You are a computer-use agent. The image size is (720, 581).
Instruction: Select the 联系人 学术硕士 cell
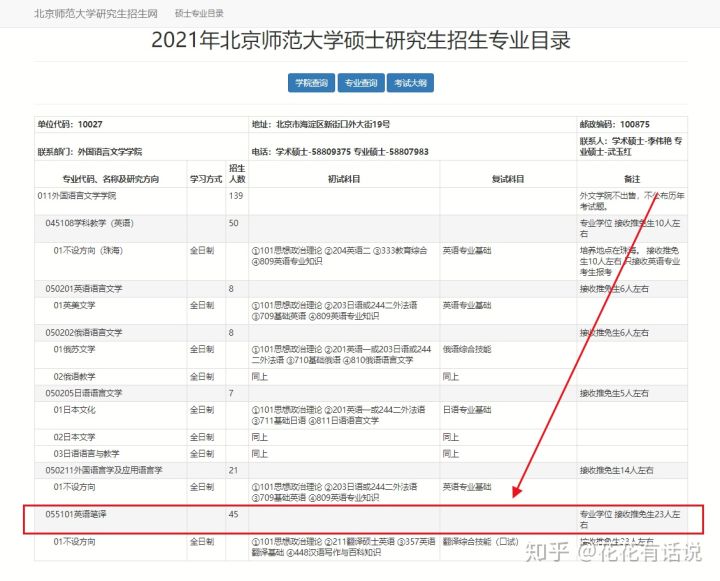[632, 147]
